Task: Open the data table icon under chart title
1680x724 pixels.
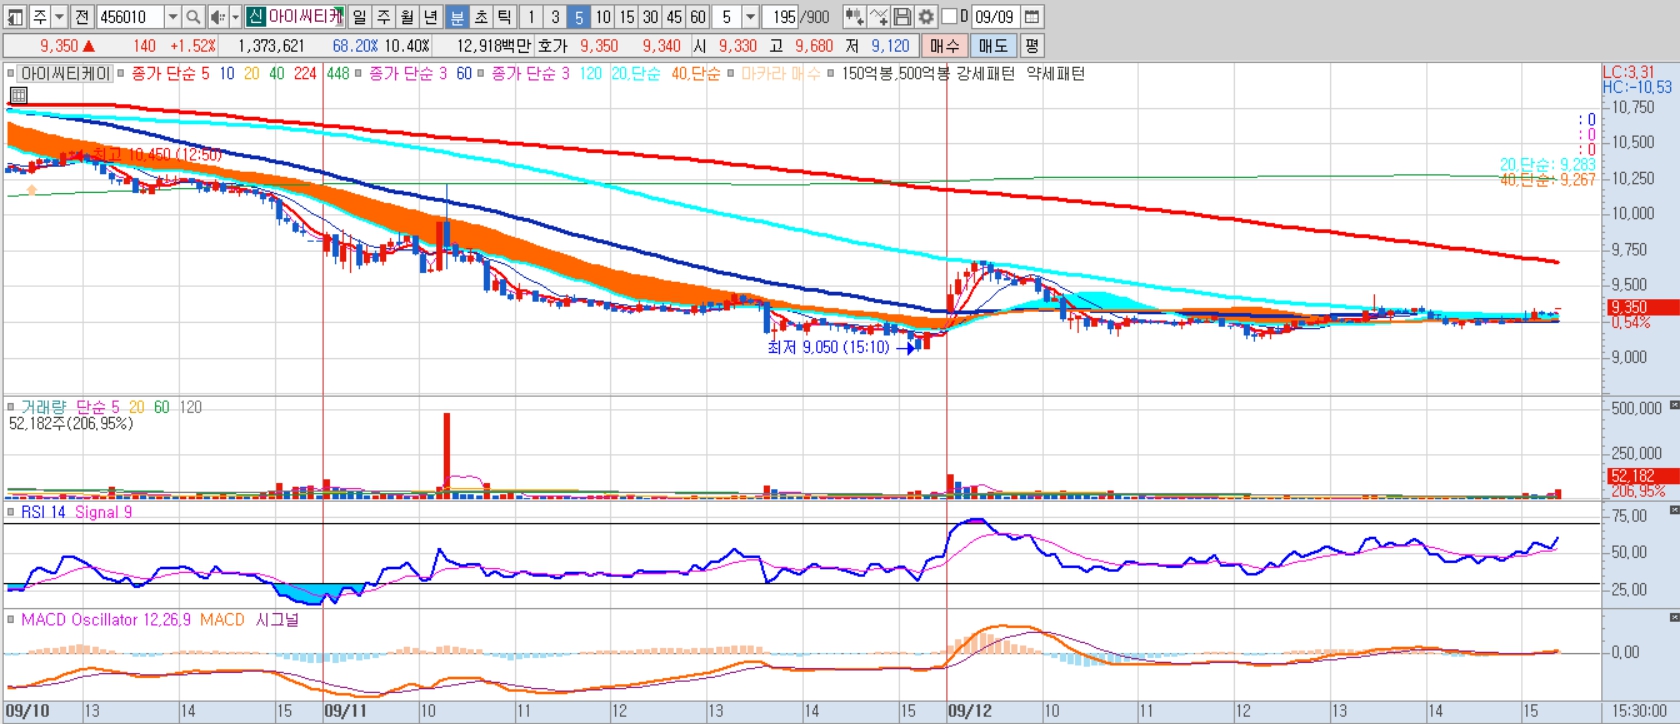Action: 18,95
